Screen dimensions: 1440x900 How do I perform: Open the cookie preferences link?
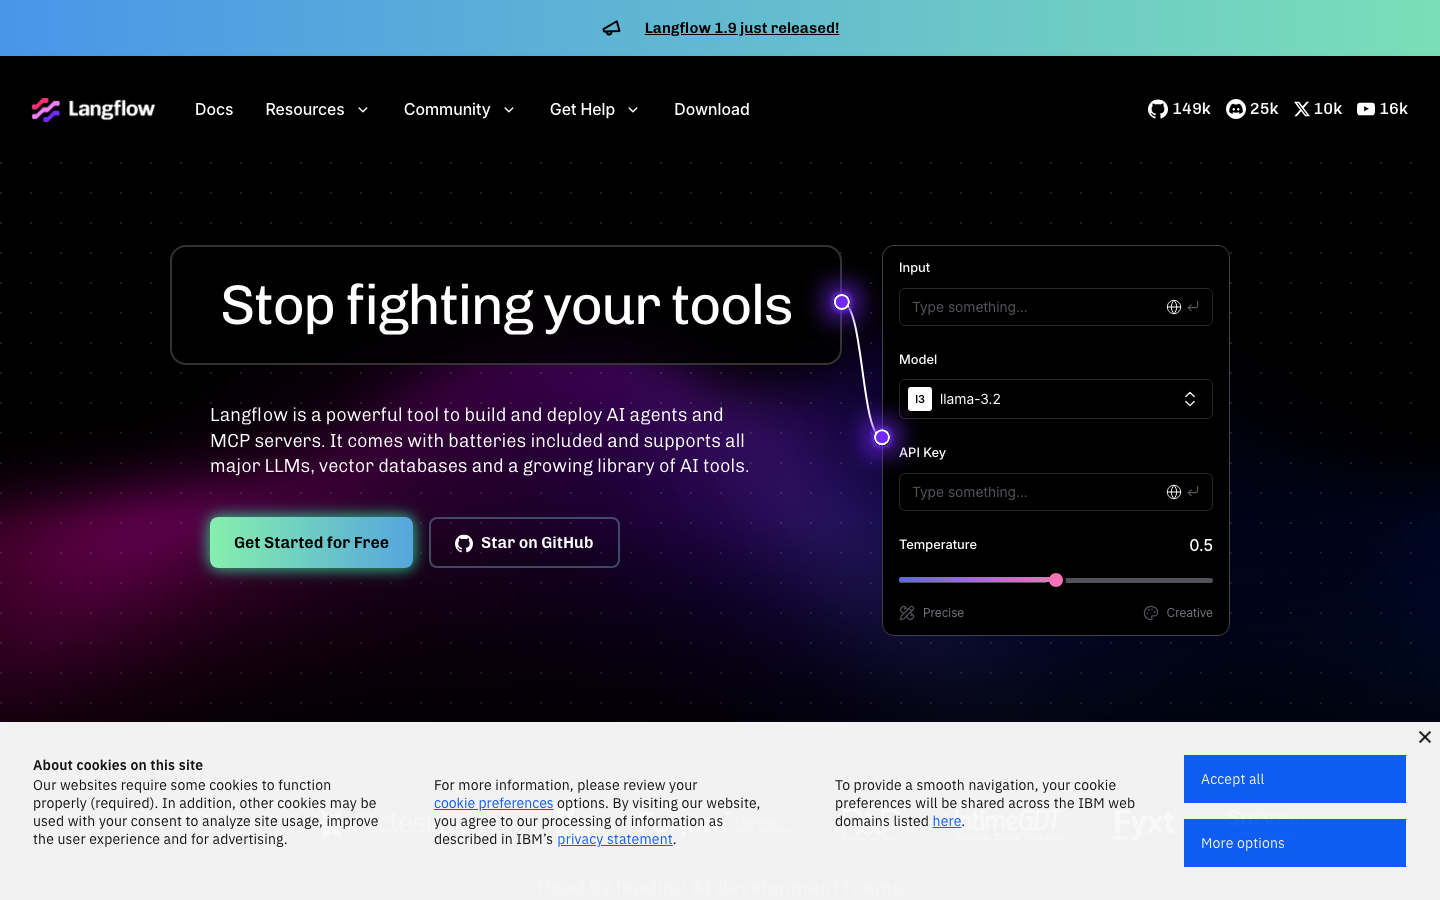(493, 803)
